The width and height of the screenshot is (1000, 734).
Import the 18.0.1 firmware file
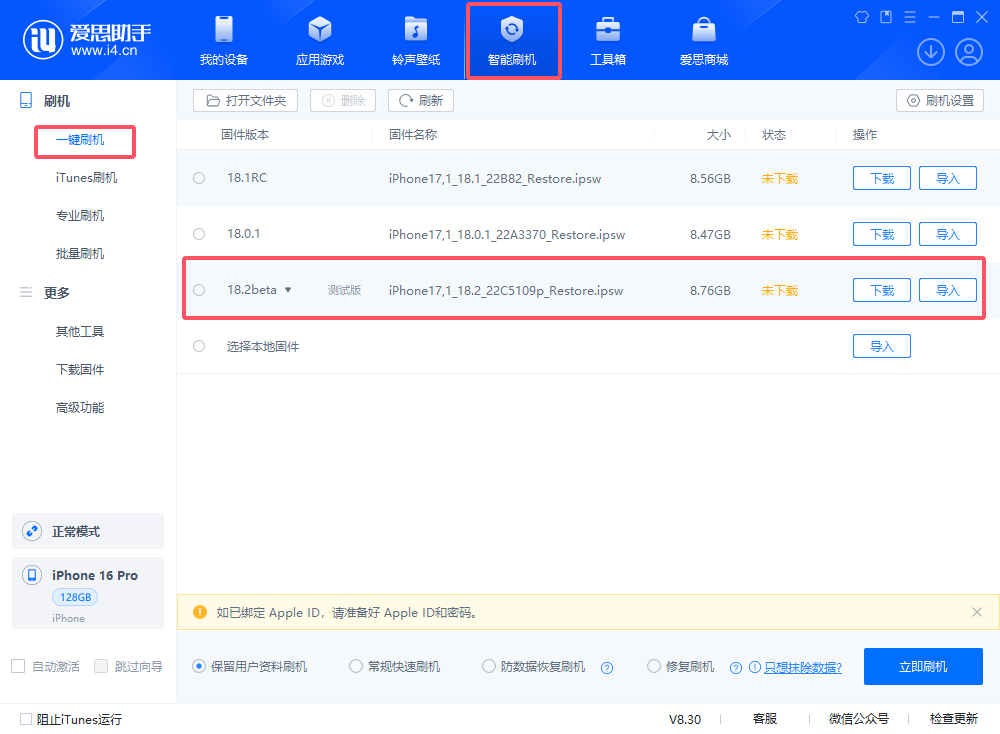[x=948, y=234]
